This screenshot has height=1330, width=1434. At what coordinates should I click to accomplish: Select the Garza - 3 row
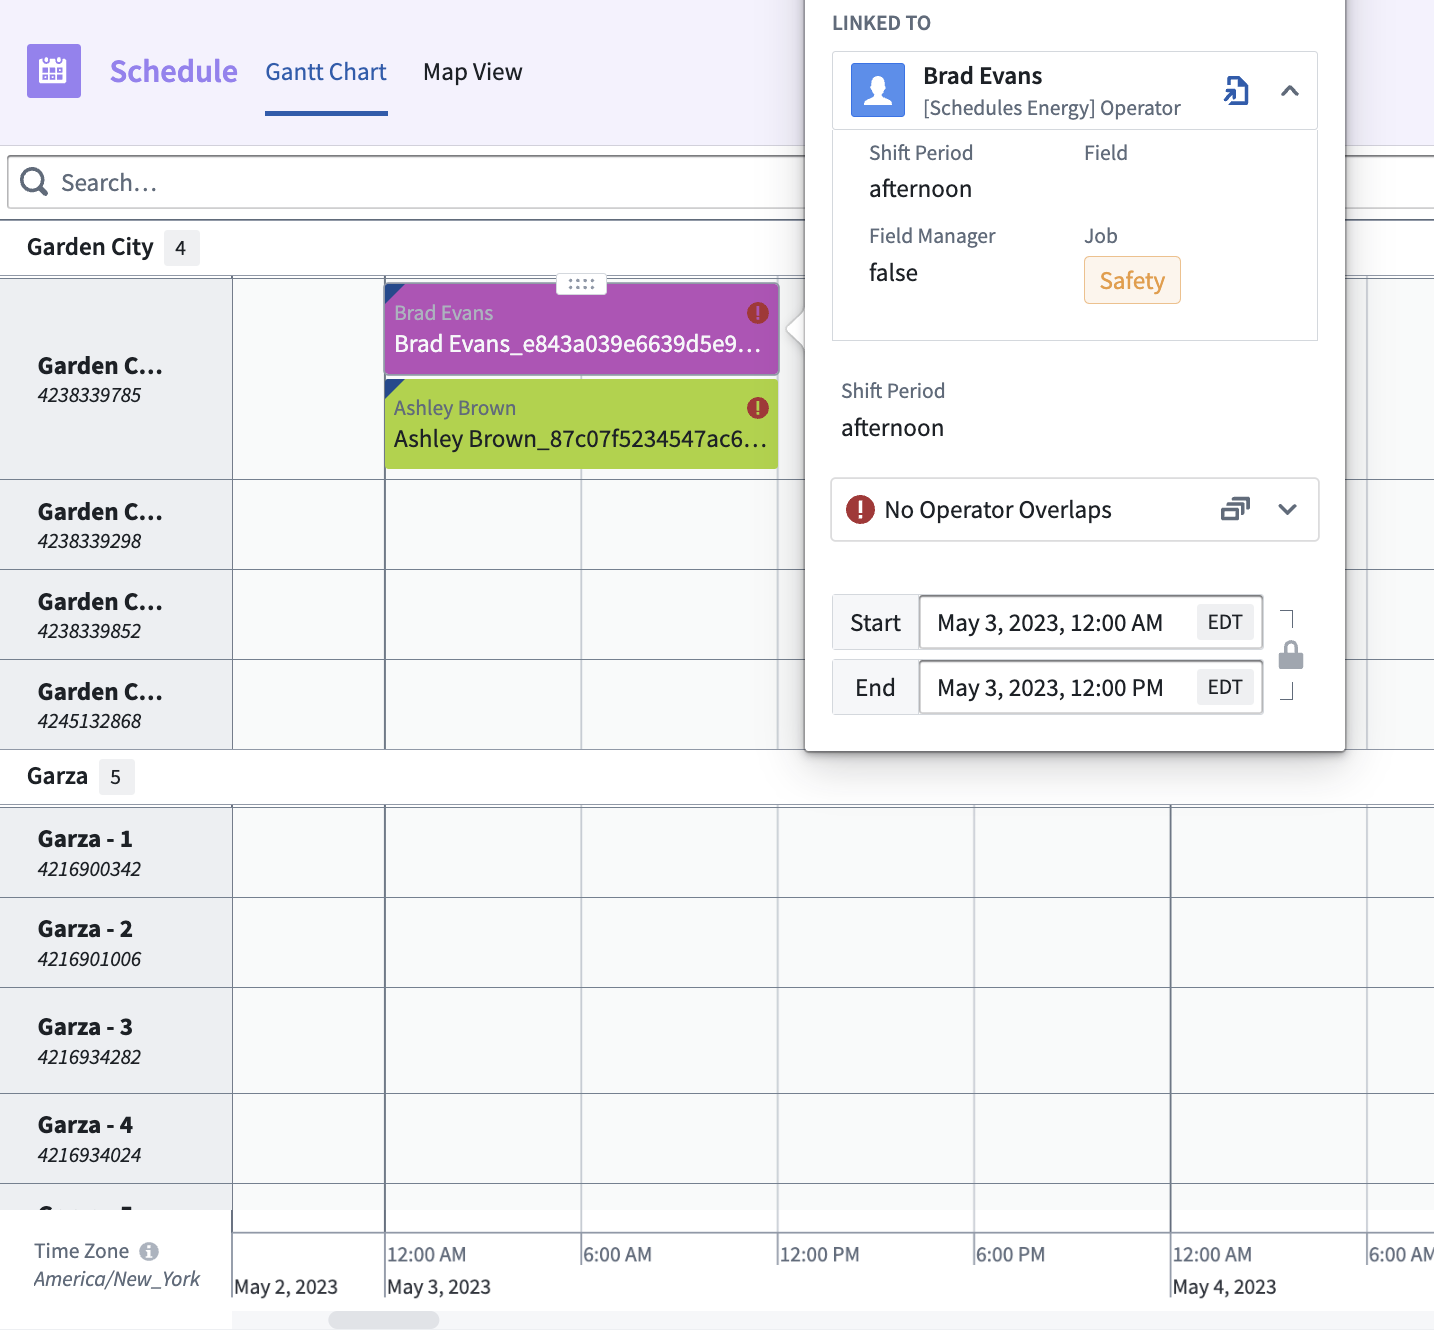(116, 1041)
